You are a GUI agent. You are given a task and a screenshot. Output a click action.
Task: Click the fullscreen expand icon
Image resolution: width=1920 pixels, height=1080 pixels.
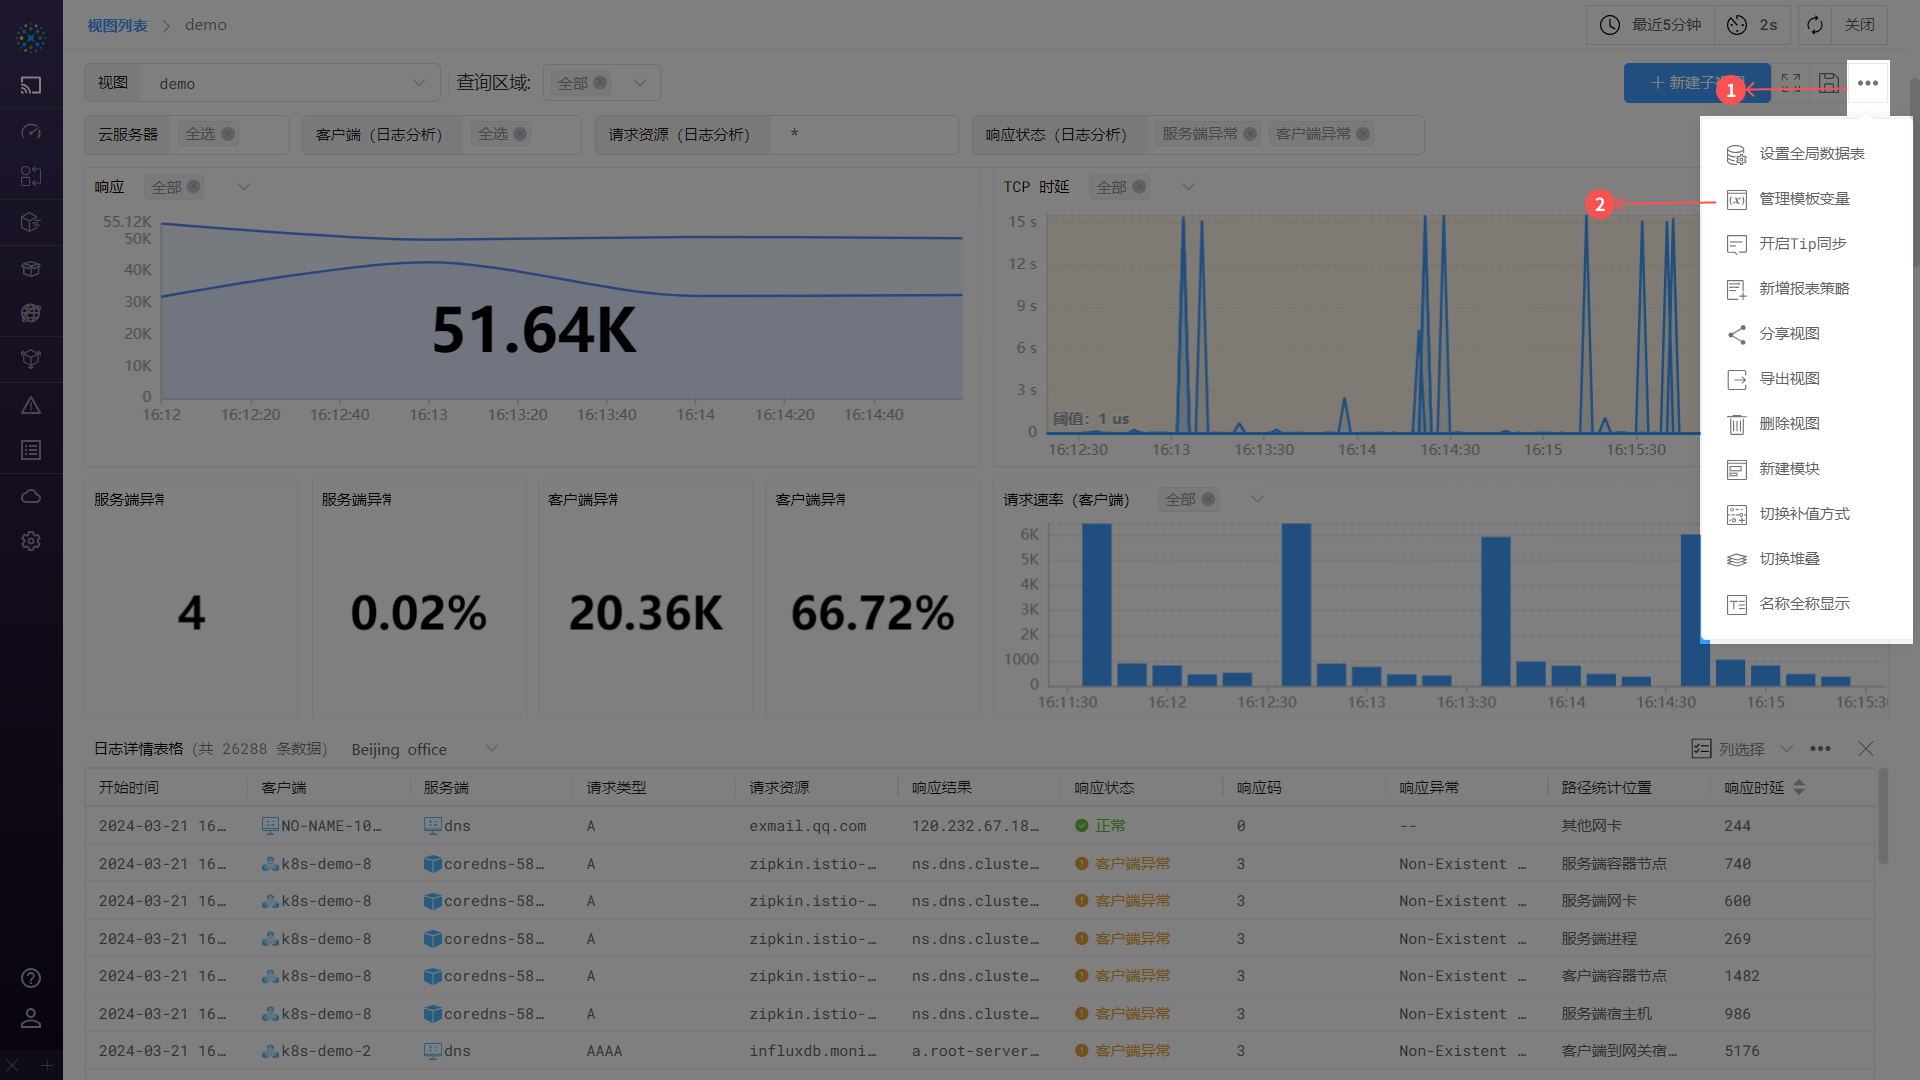pos(1791,83)
